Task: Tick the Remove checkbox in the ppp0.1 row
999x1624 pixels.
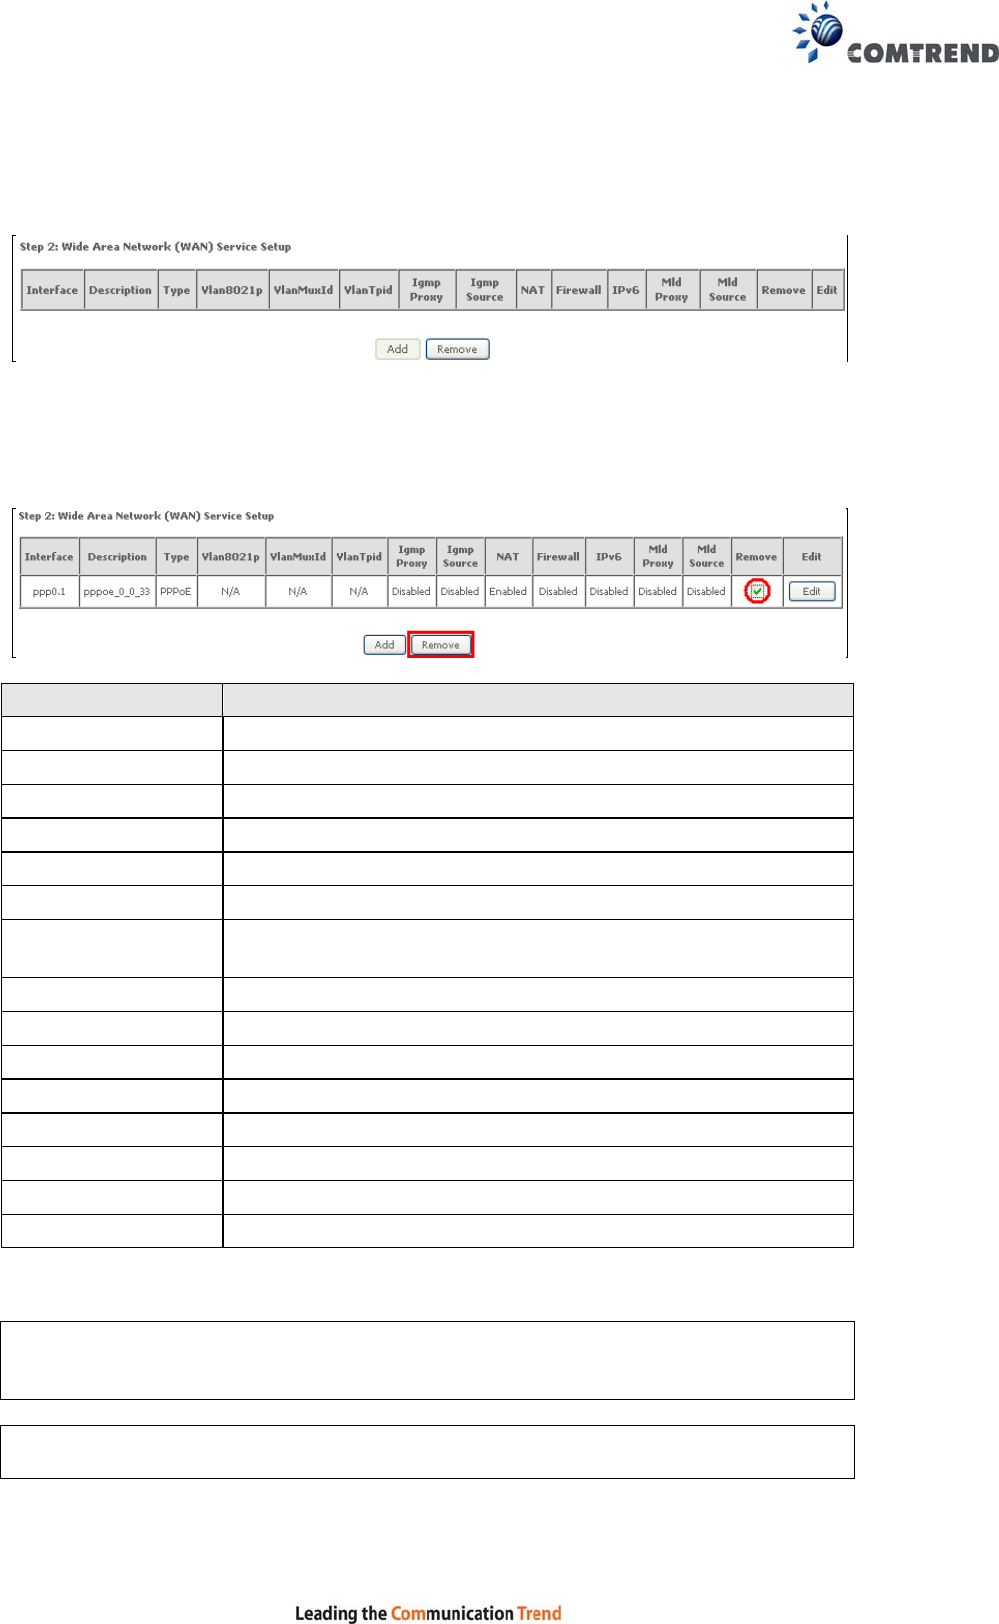Action: point(758,592)
